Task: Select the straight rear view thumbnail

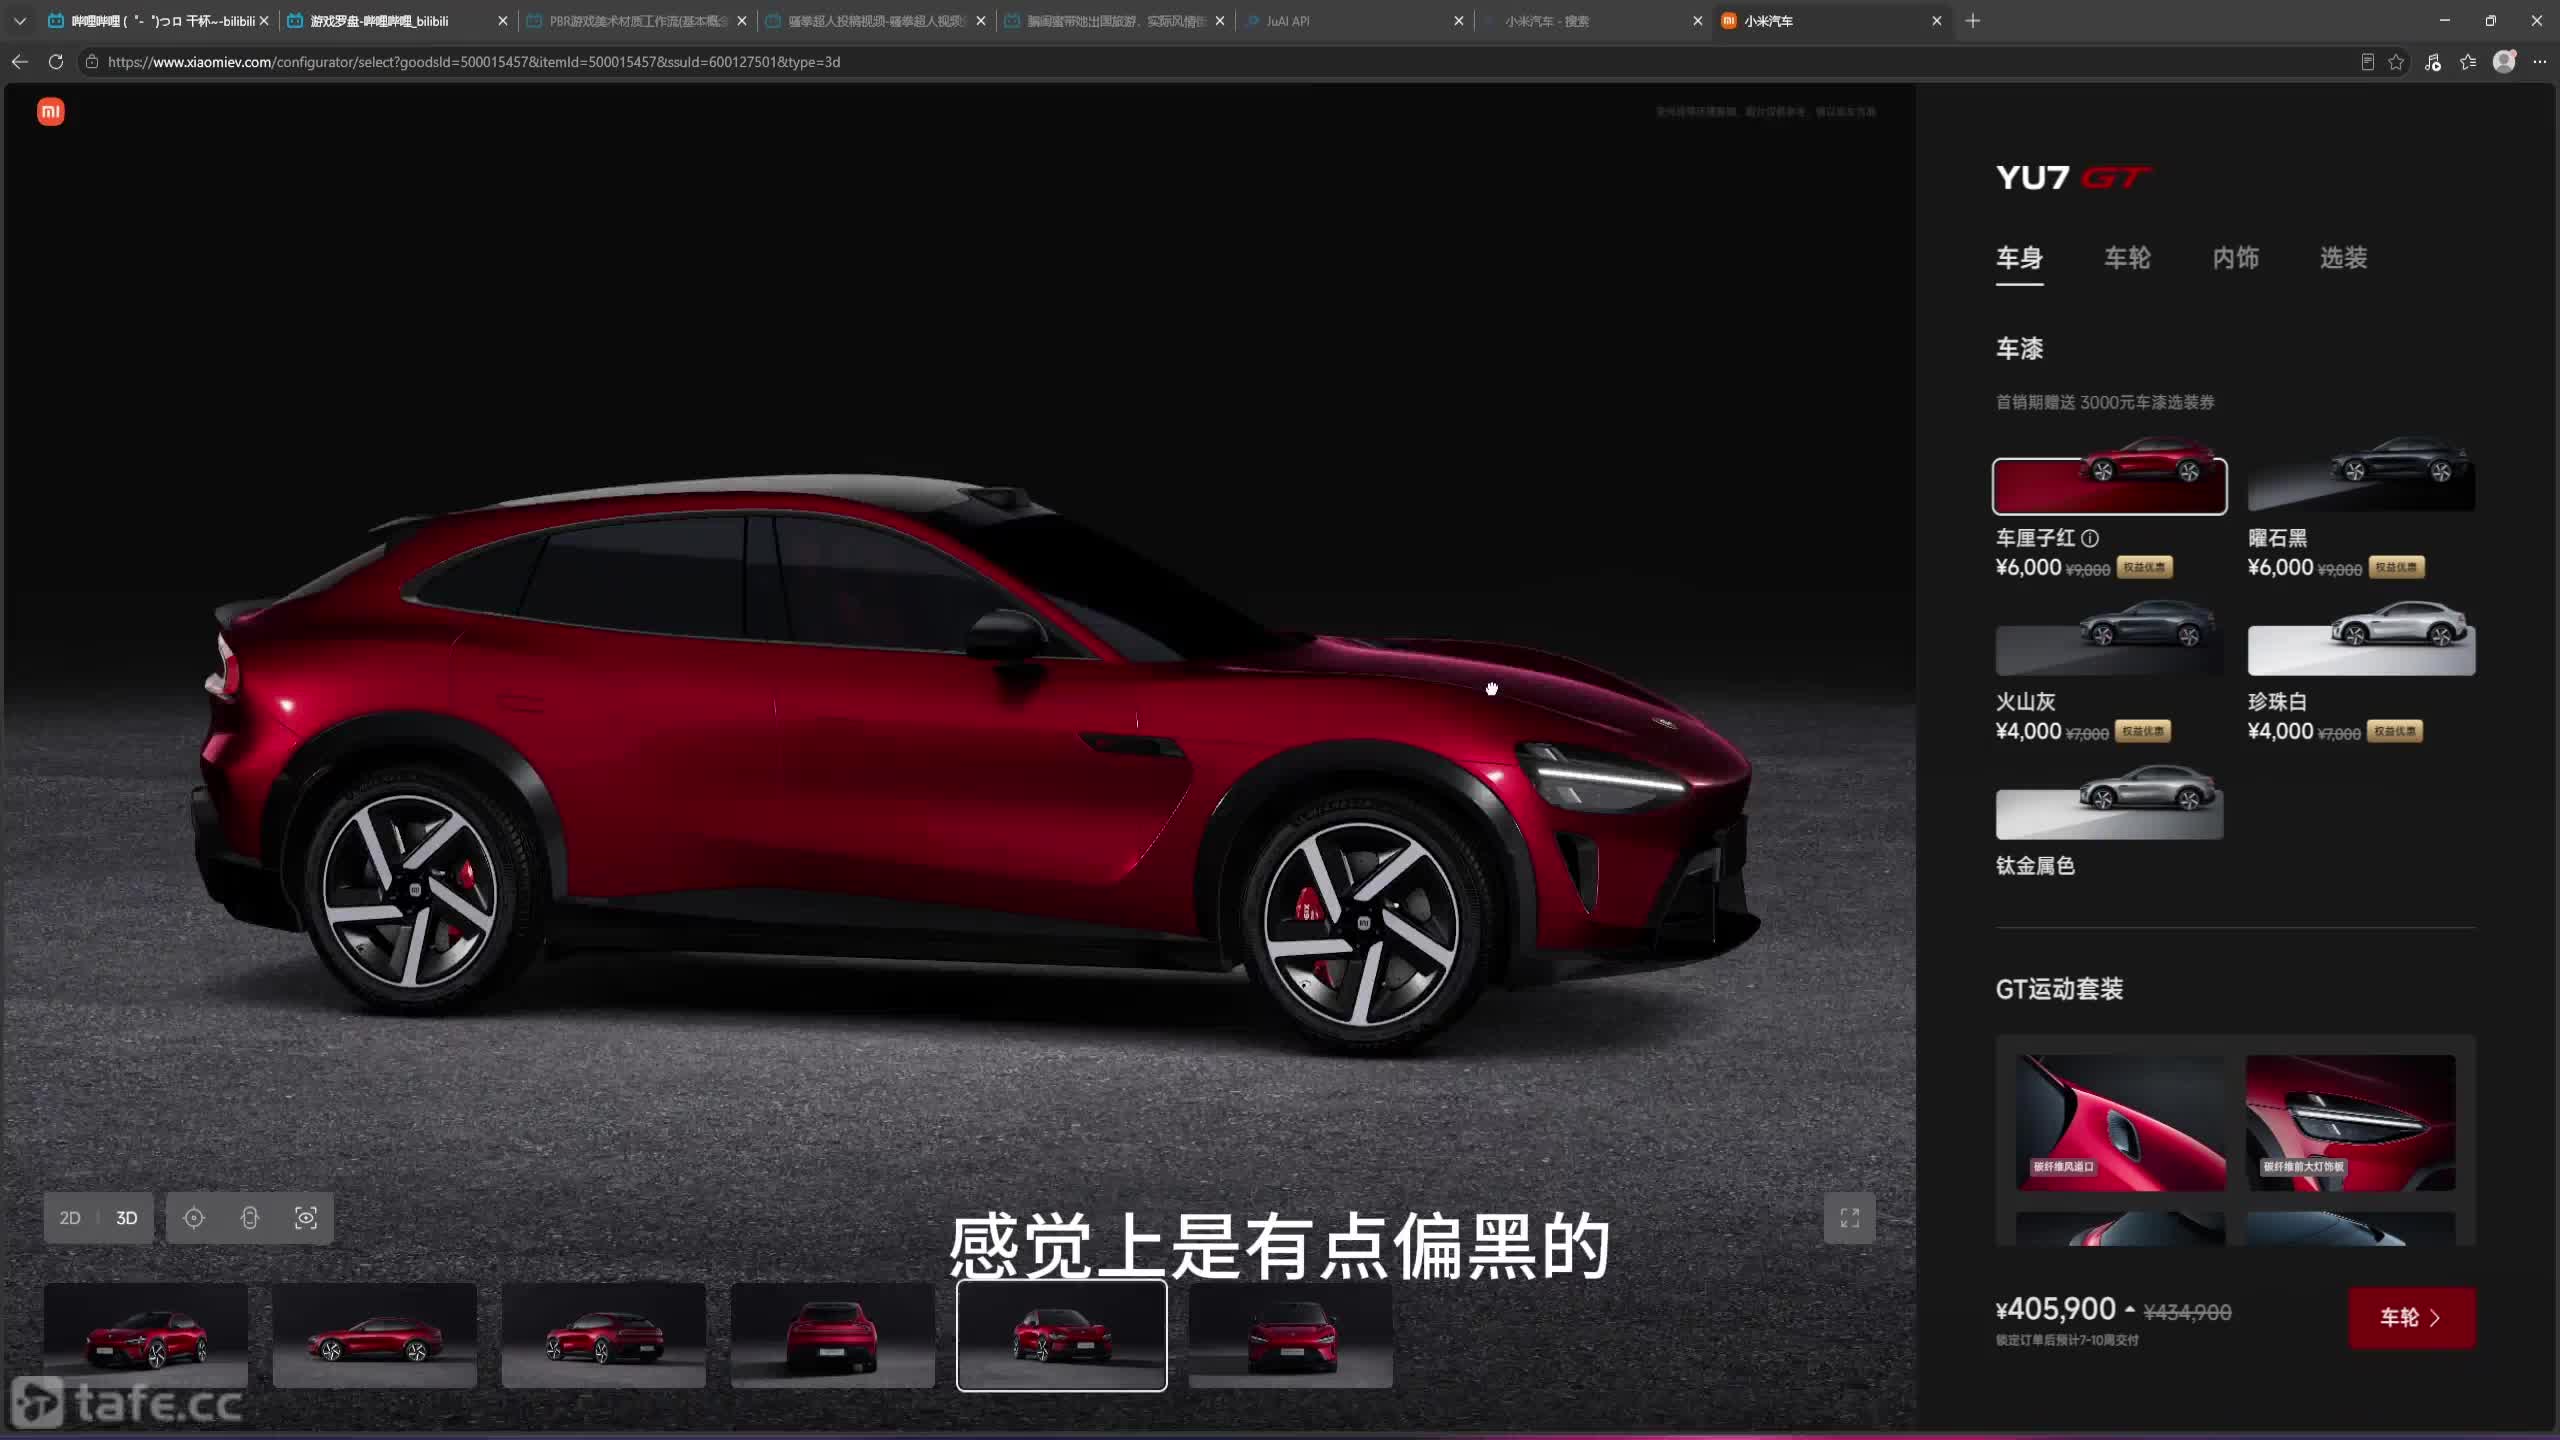Action: pyautogui.click(x=833, y=1336)
